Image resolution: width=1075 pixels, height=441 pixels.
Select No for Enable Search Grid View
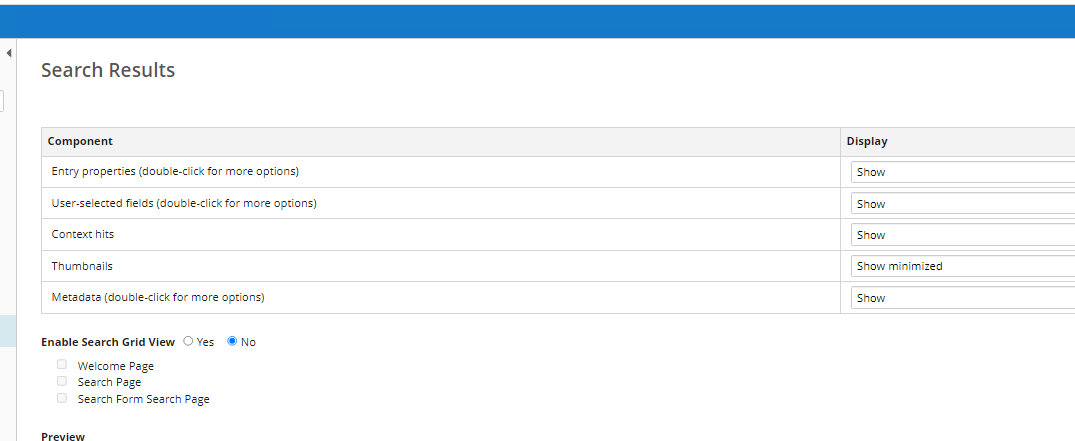pyautogui.click(x=232, y=342)
